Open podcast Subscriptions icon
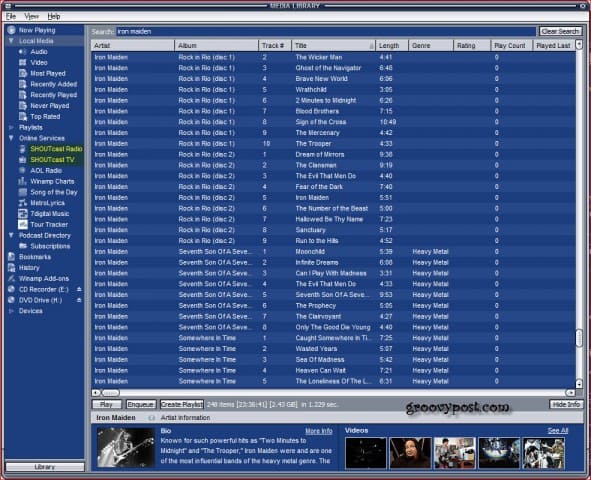The width and height of the screenshot is (591, 480). tap(23, 246)
